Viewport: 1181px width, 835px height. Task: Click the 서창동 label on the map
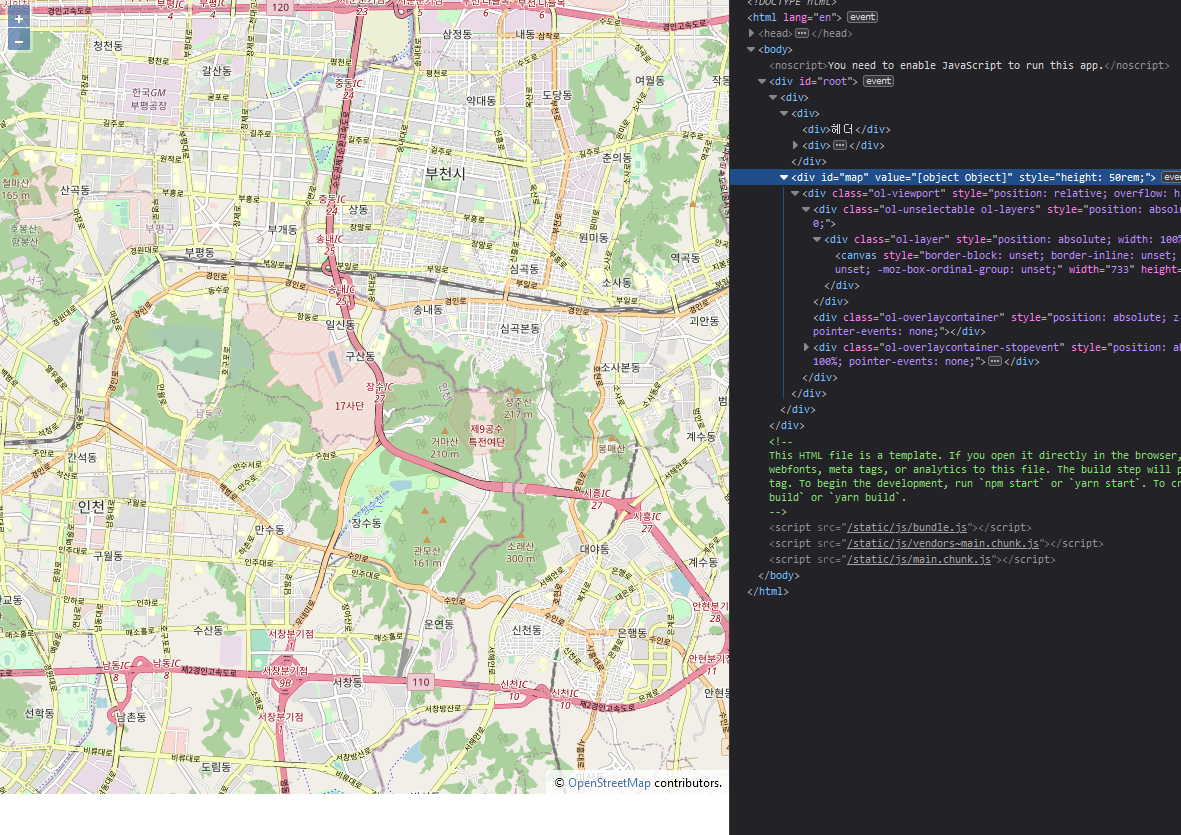(x=347, y=681)
